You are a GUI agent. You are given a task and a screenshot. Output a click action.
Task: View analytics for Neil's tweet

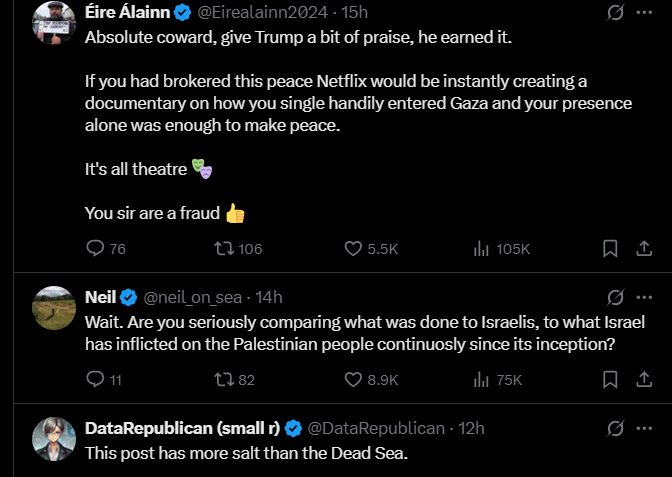pos(480,379)
